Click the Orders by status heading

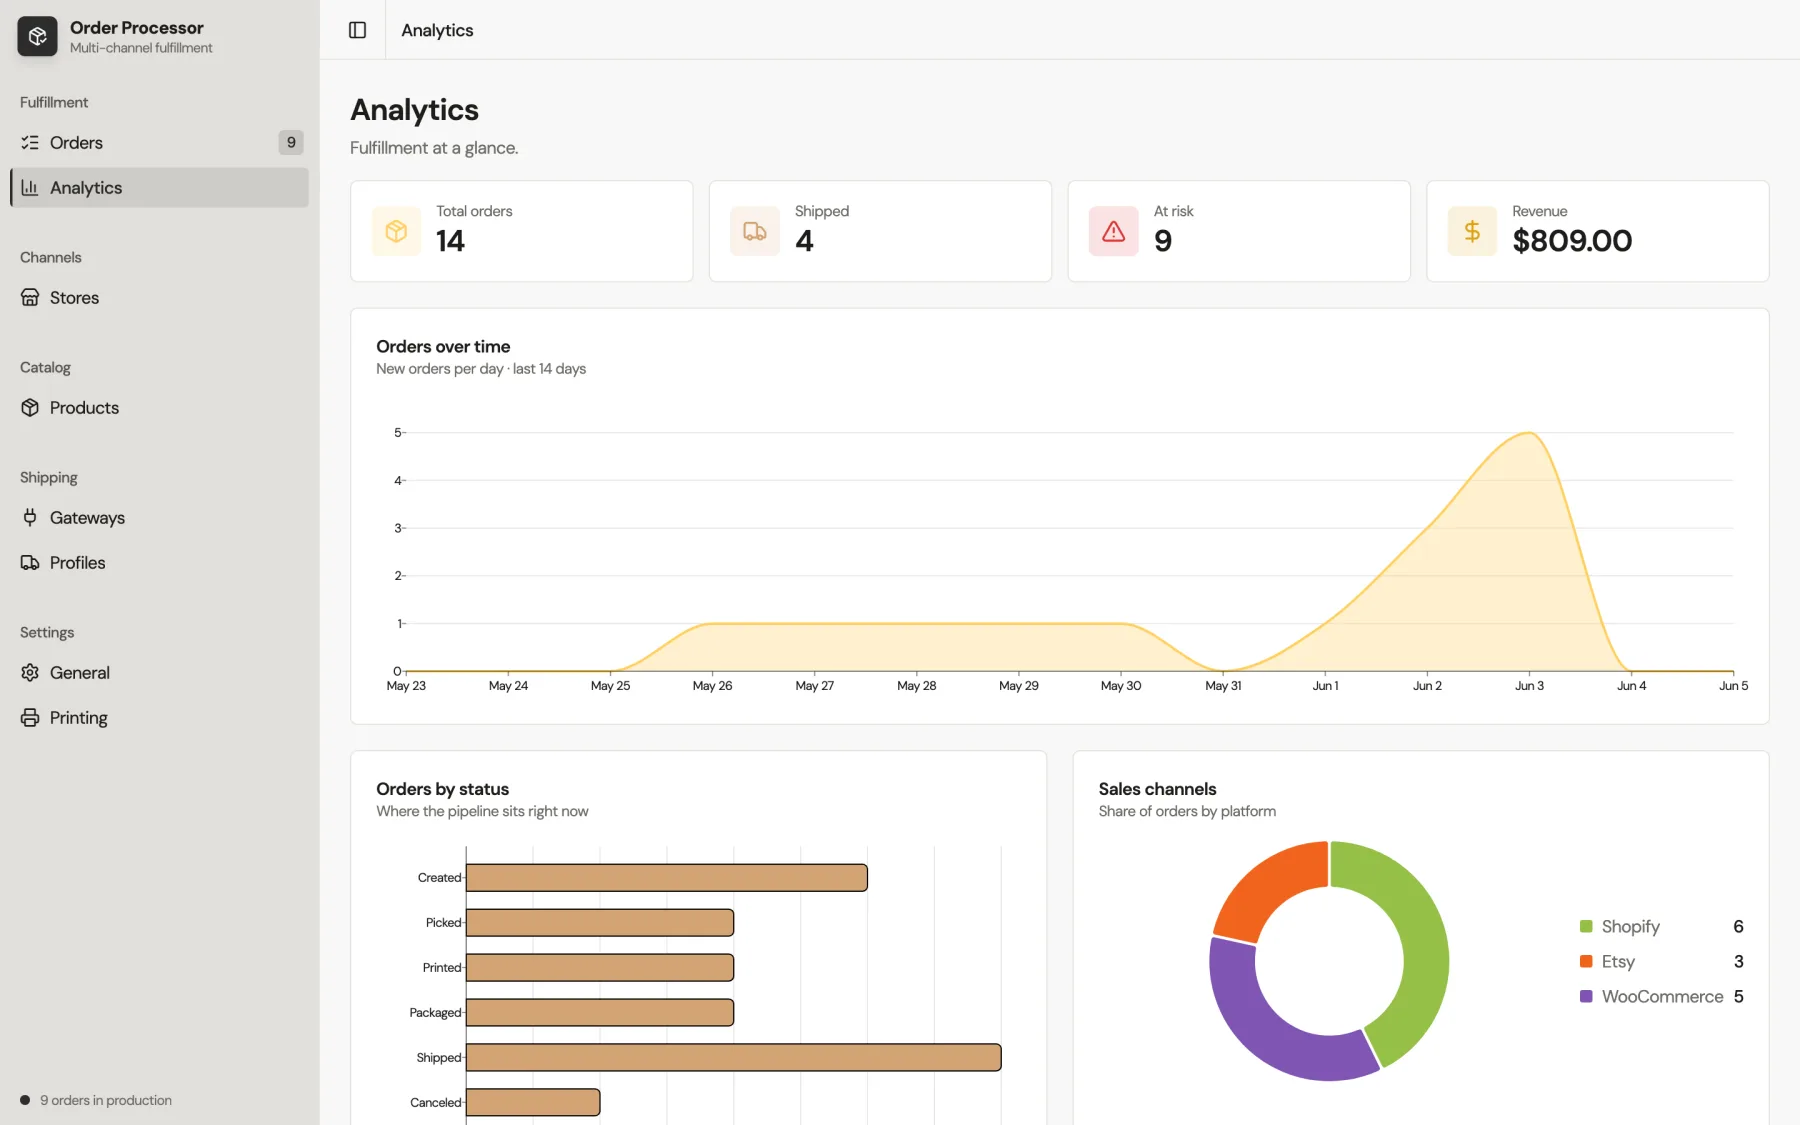tap(442, 790)
